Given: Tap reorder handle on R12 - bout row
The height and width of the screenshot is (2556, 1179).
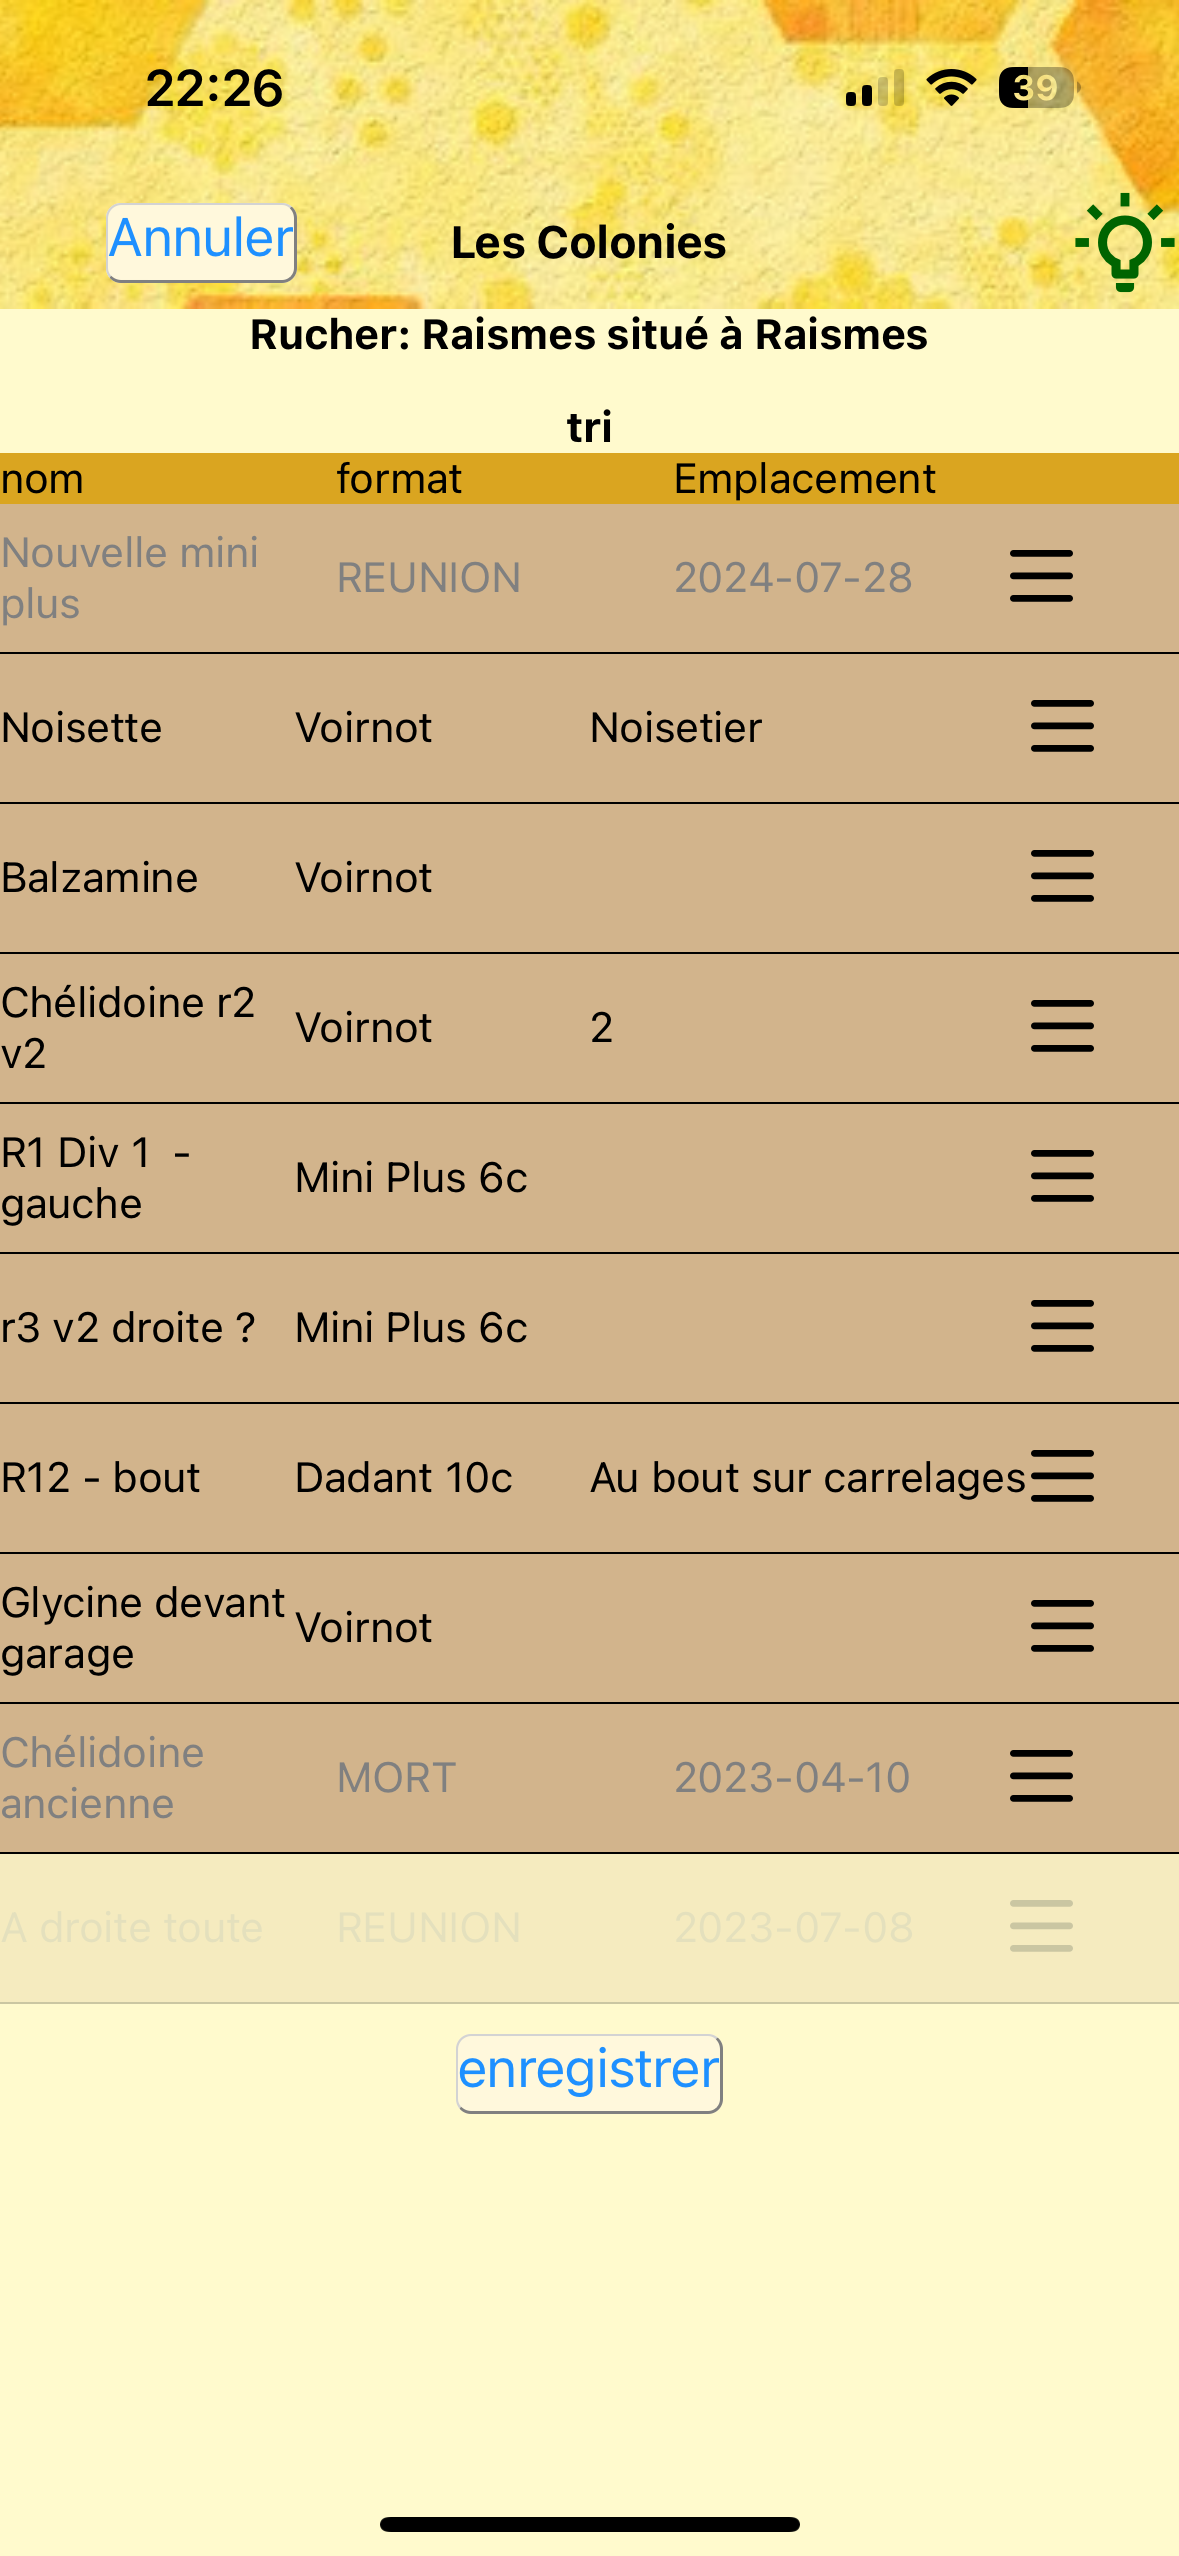Looking at the screenshot, I should pyautogui.click(x=1062, y=1476).
